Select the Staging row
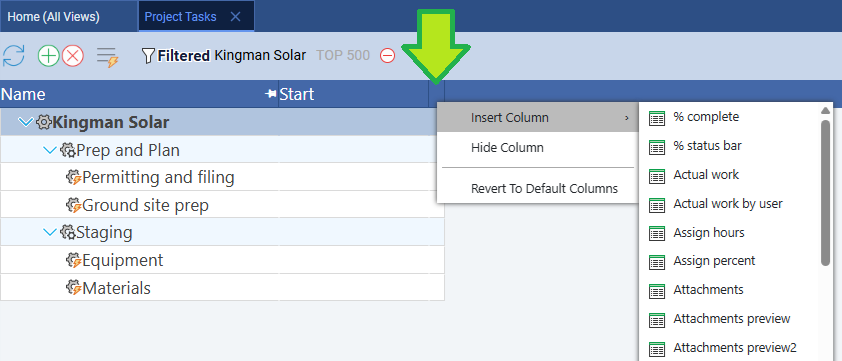Screen dimensions: 842x361 point(222,233)
